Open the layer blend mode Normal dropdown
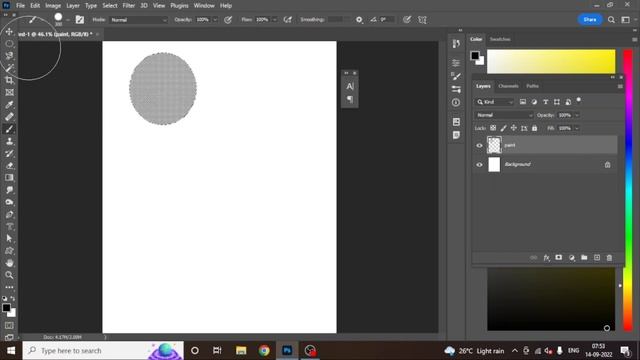640x360 pixels. pos(504,115)
